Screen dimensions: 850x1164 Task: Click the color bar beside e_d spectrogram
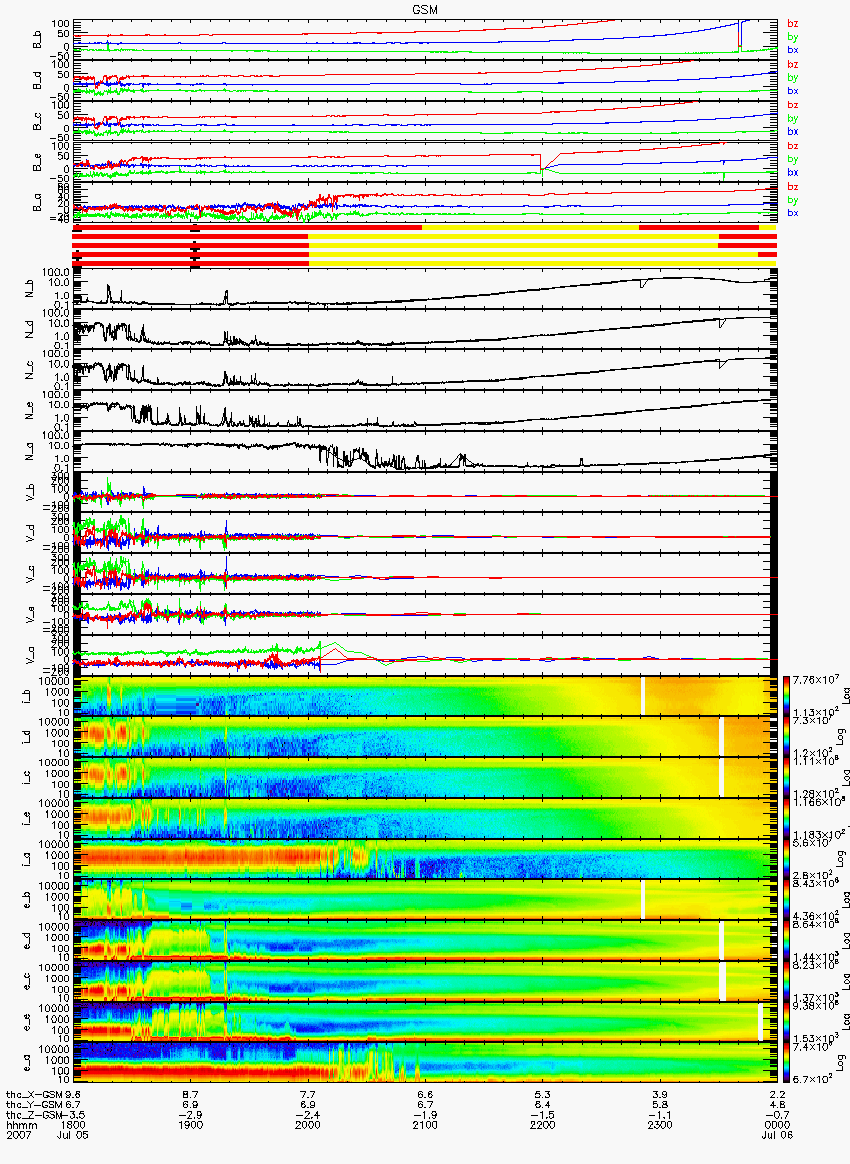pyautogui.click(x=788, y=941)
